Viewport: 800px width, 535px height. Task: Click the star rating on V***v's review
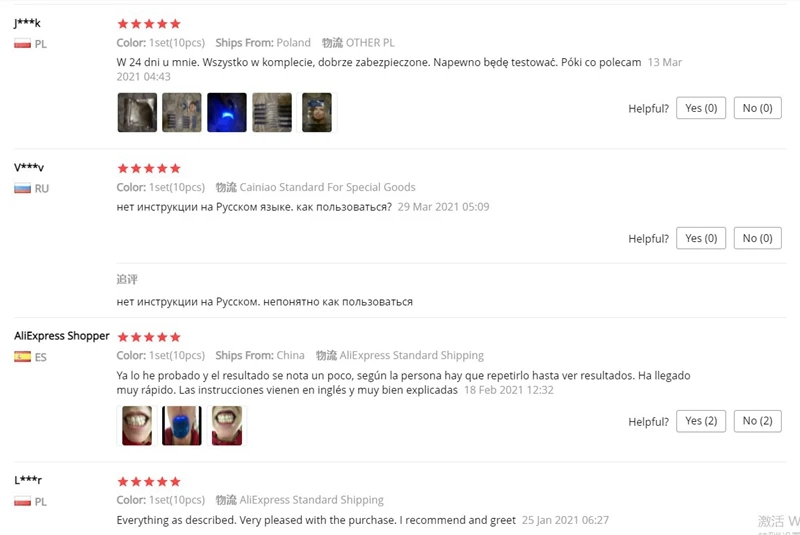[x=149, y=168]
